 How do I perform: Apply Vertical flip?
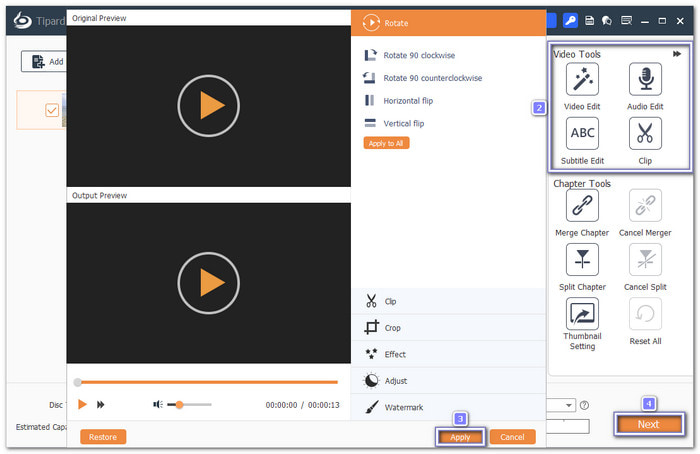click(x=394, y=124)
